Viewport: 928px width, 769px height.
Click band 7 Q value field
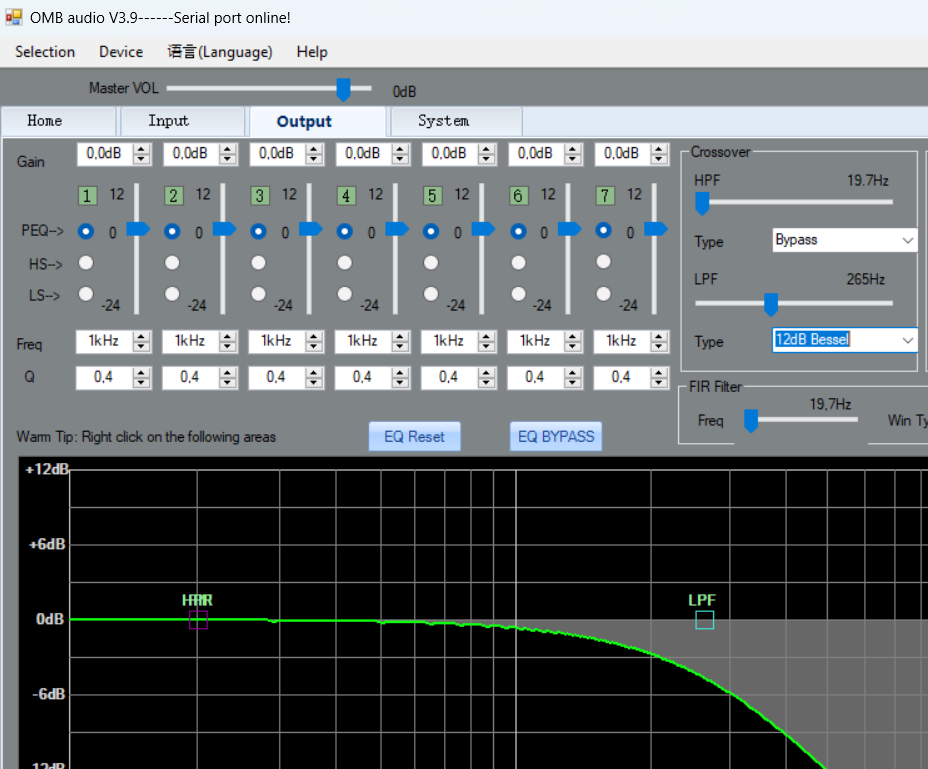click(621, 378)
